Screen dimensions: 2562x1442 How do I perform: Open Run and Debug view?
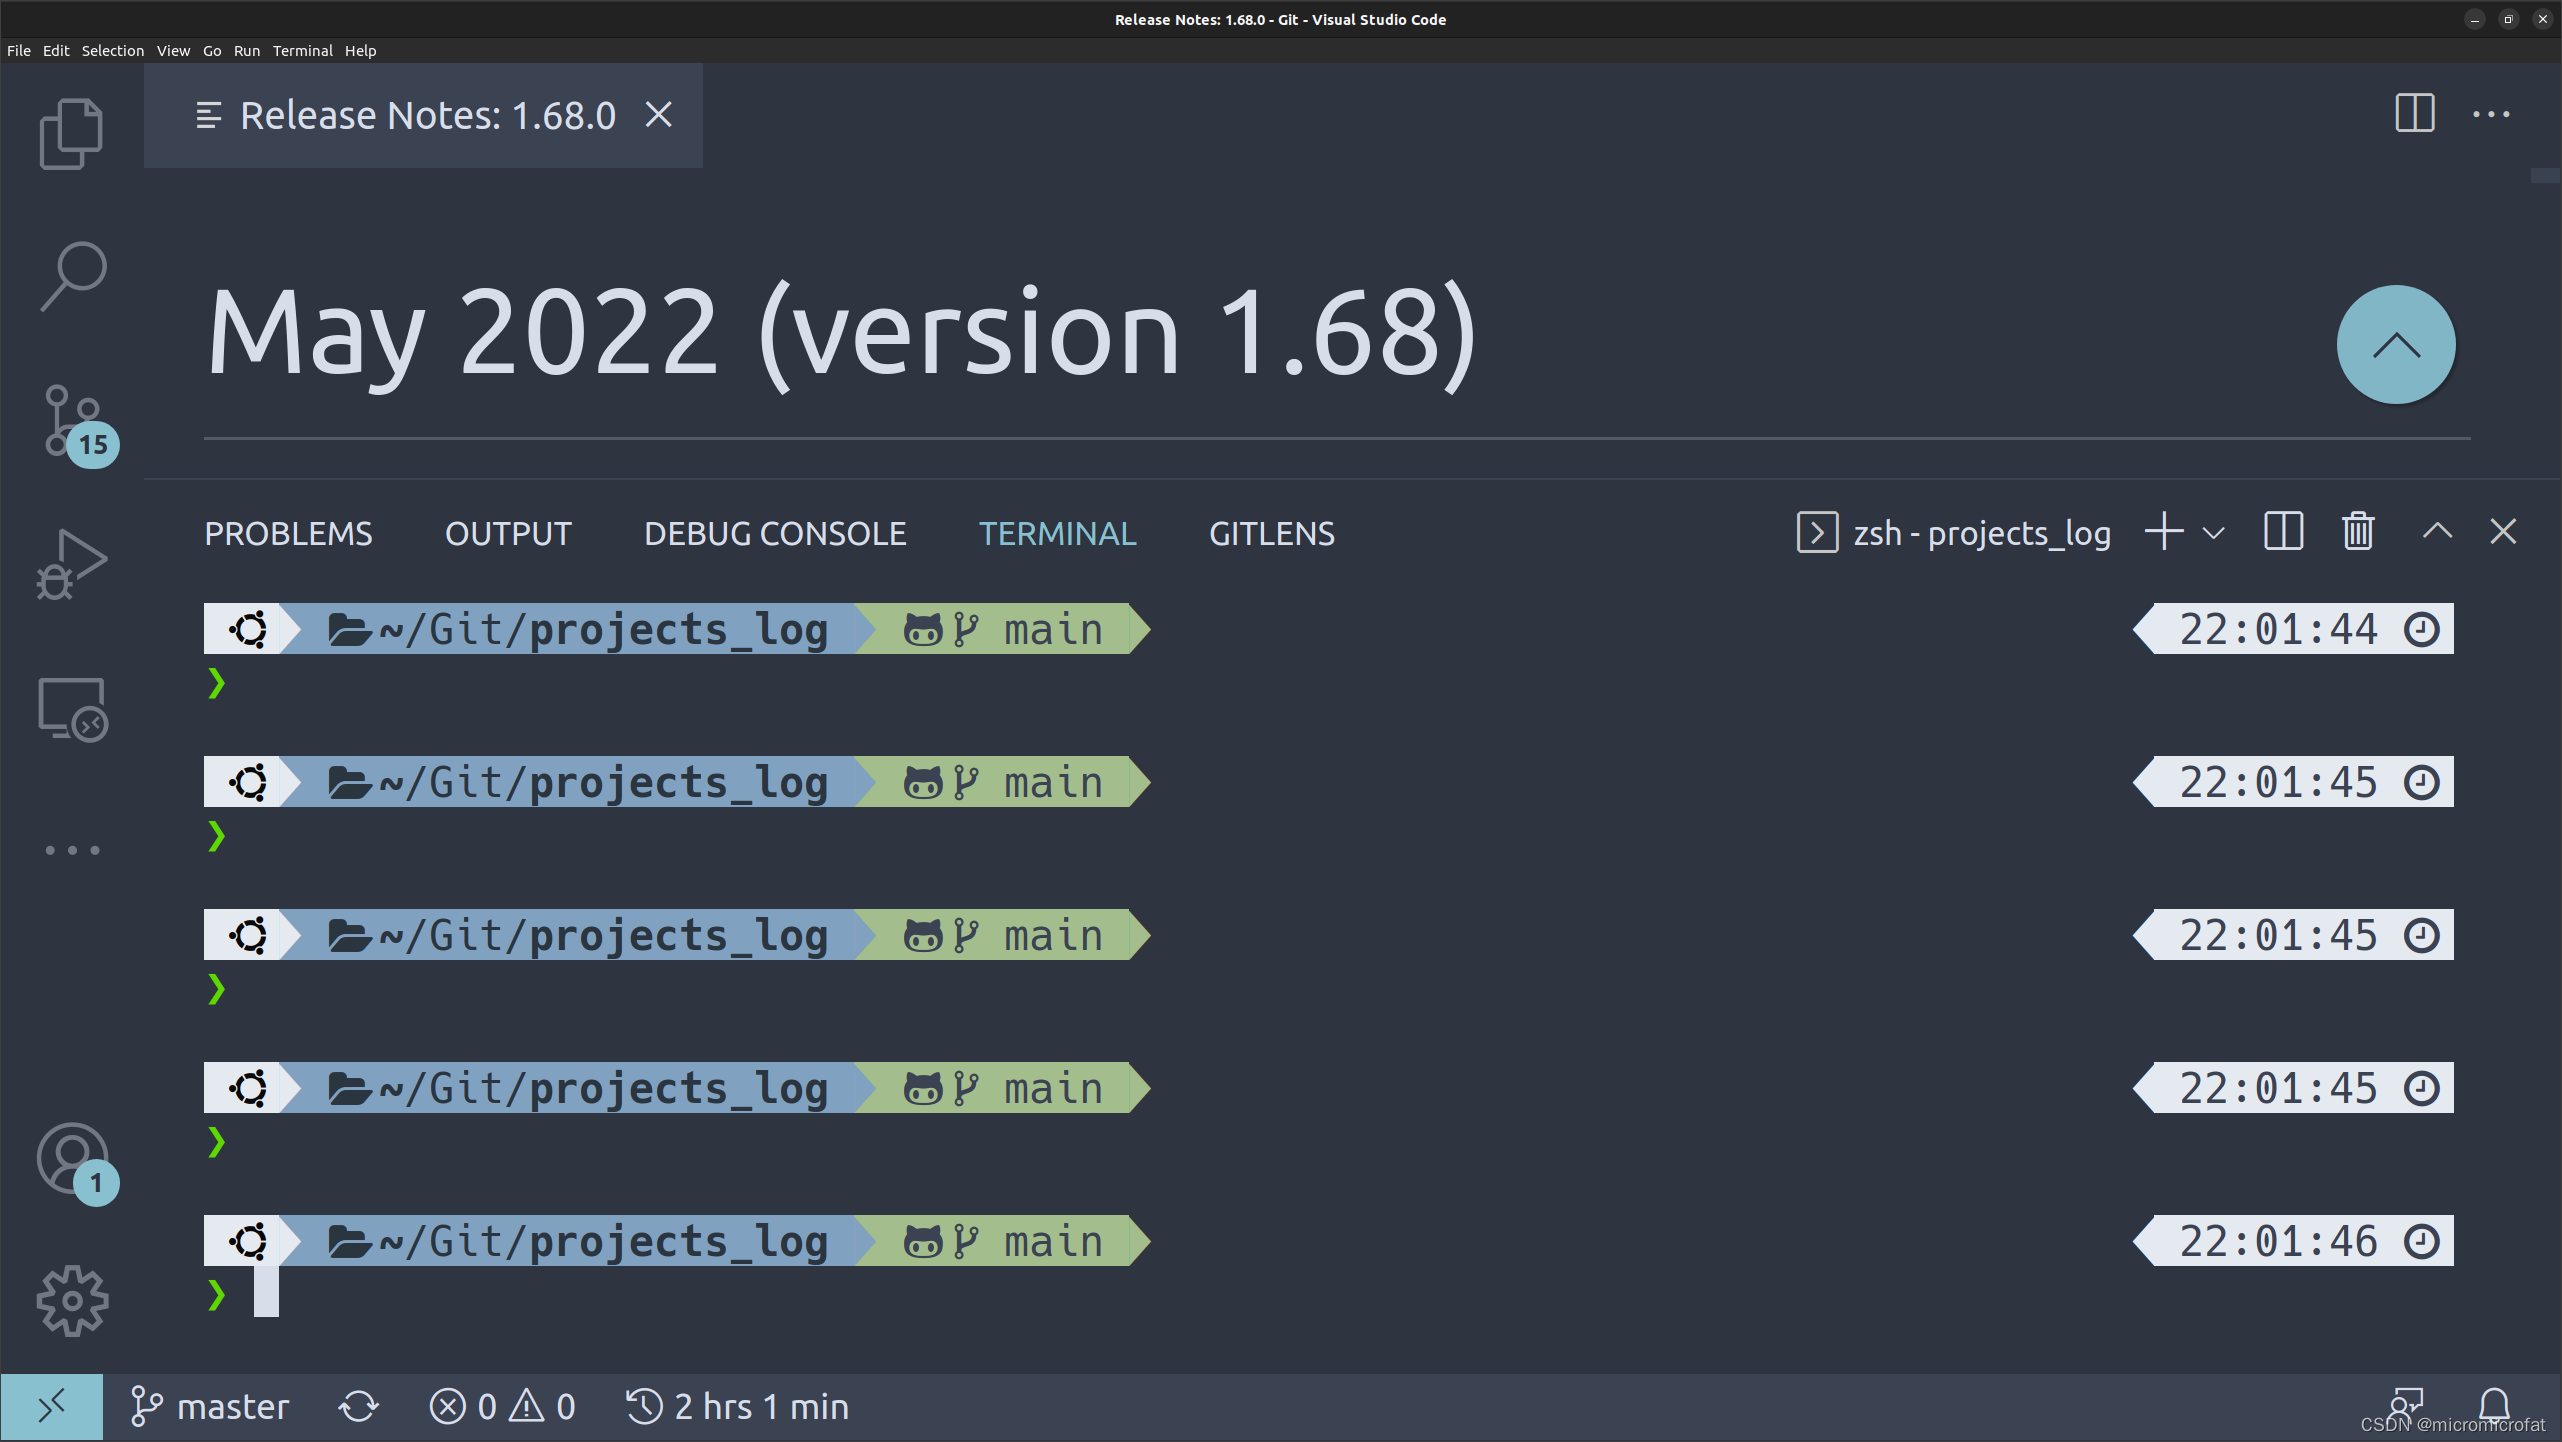(71, 565)
